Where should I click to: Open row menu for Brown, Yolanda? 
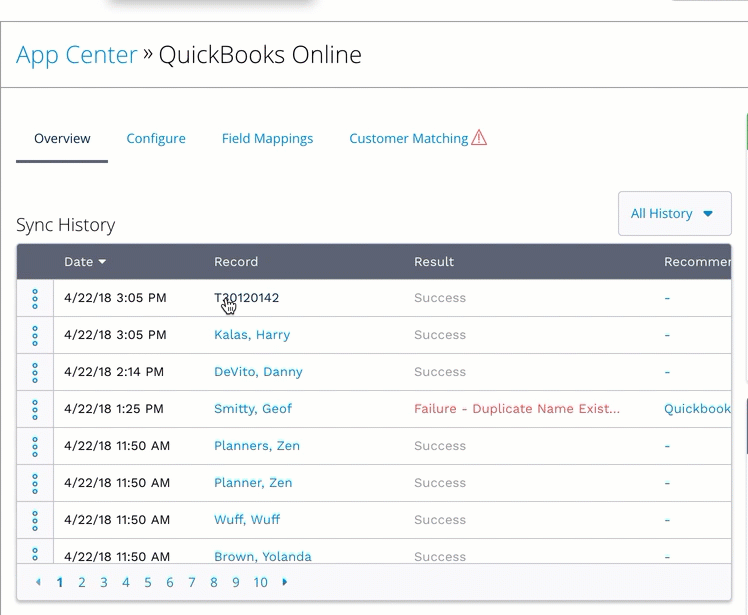[35, 554]
